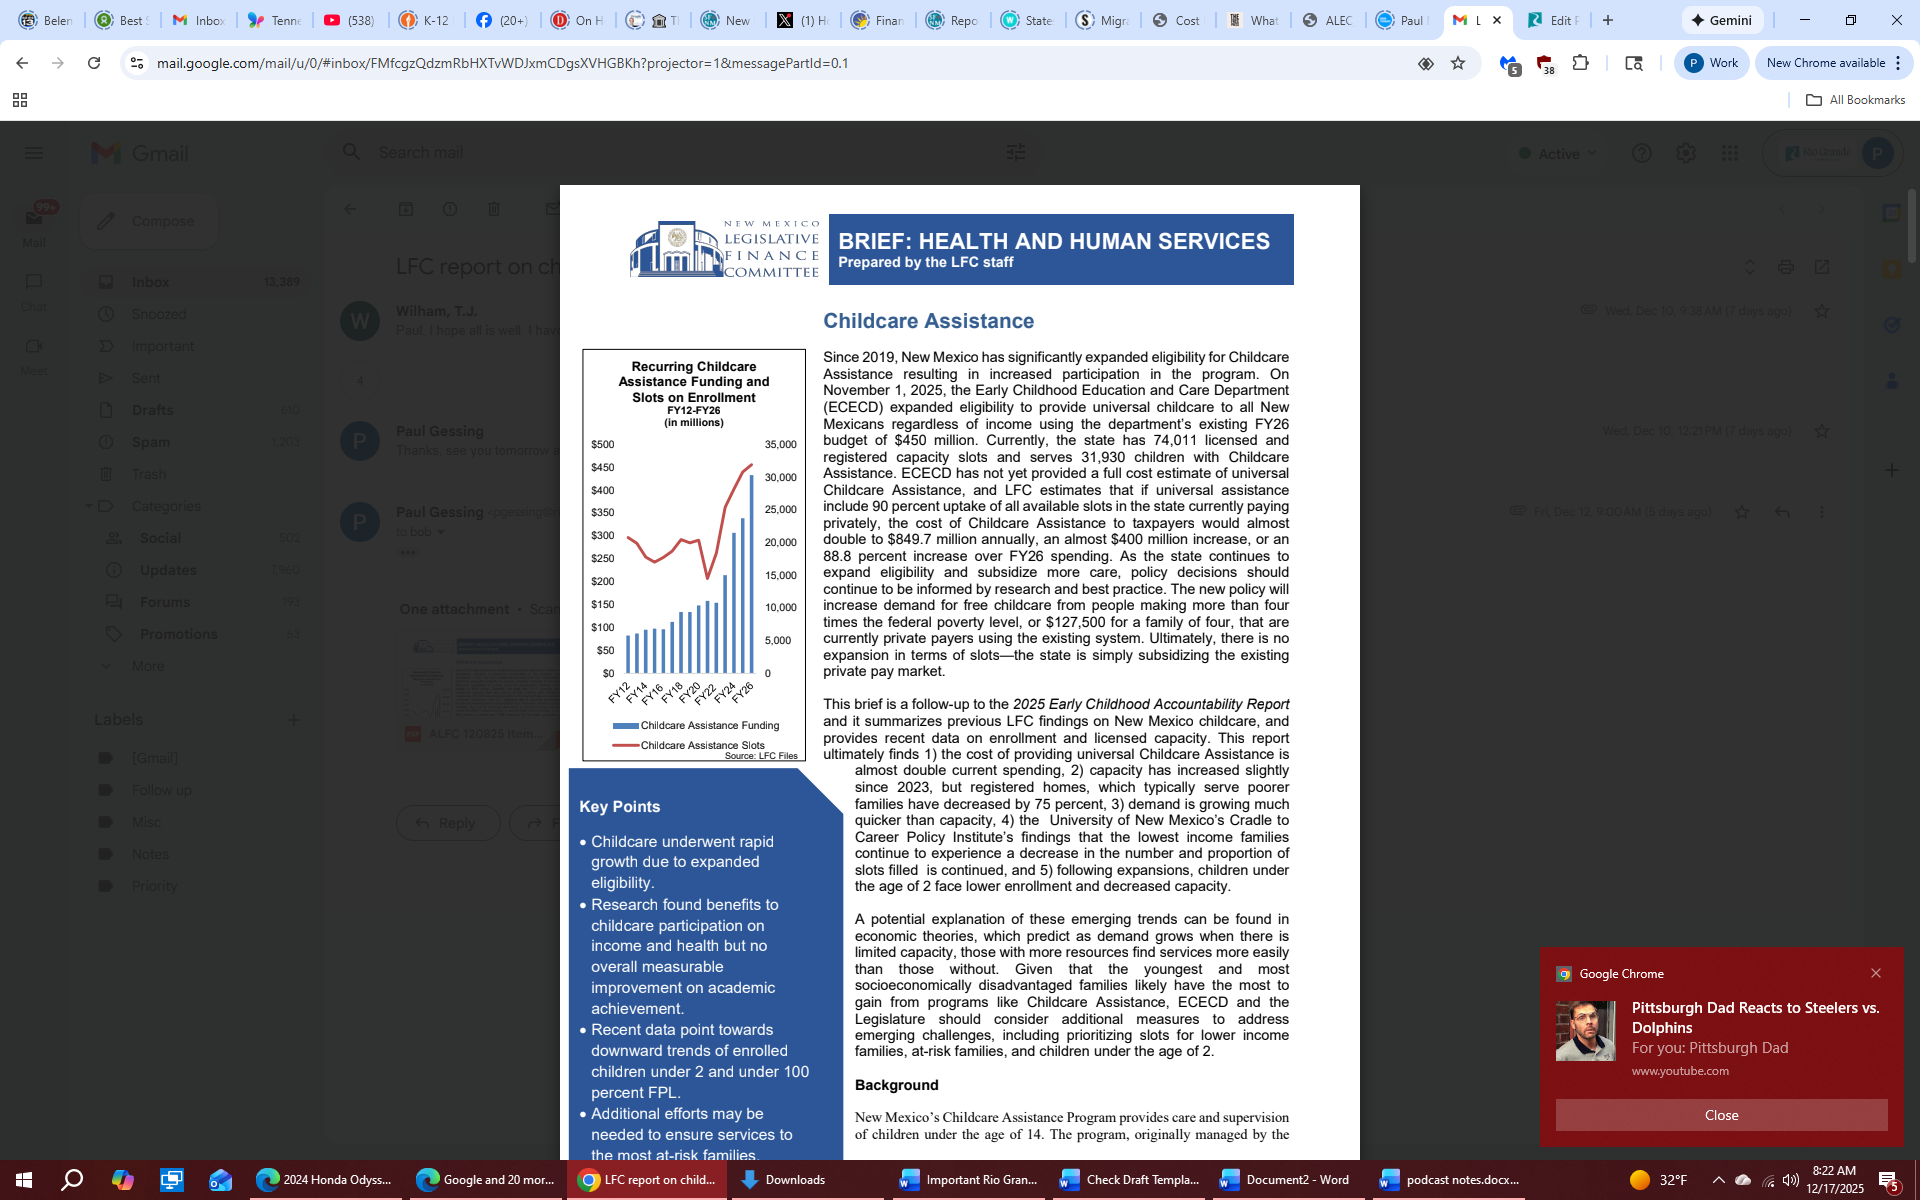Image resolution: width=1920 pixels, height=1200 pixels.
Task: Print the email using printer icon
Action: pos(1785,267)
